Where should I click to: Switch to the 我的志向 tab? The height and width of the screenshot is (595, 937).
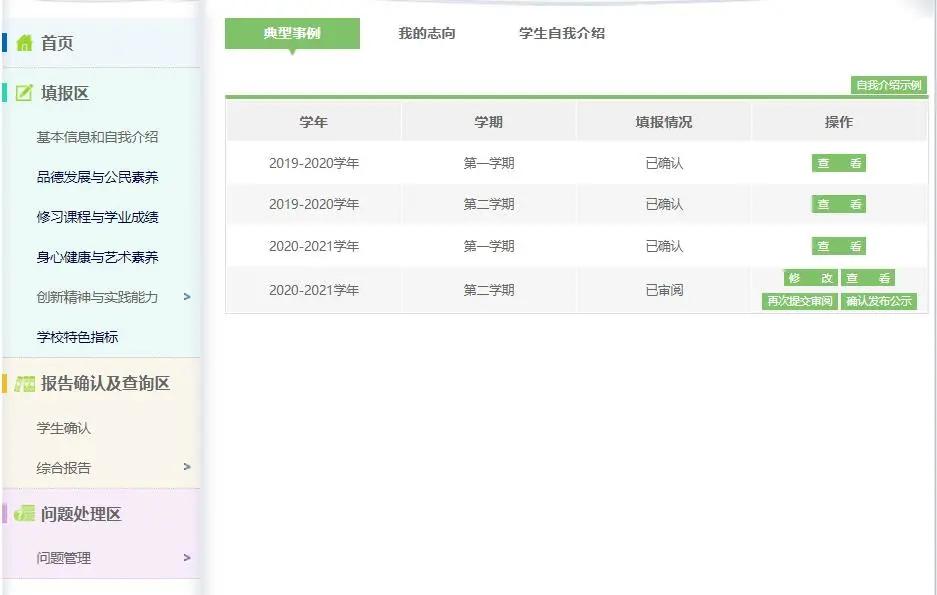coord(430,33)
